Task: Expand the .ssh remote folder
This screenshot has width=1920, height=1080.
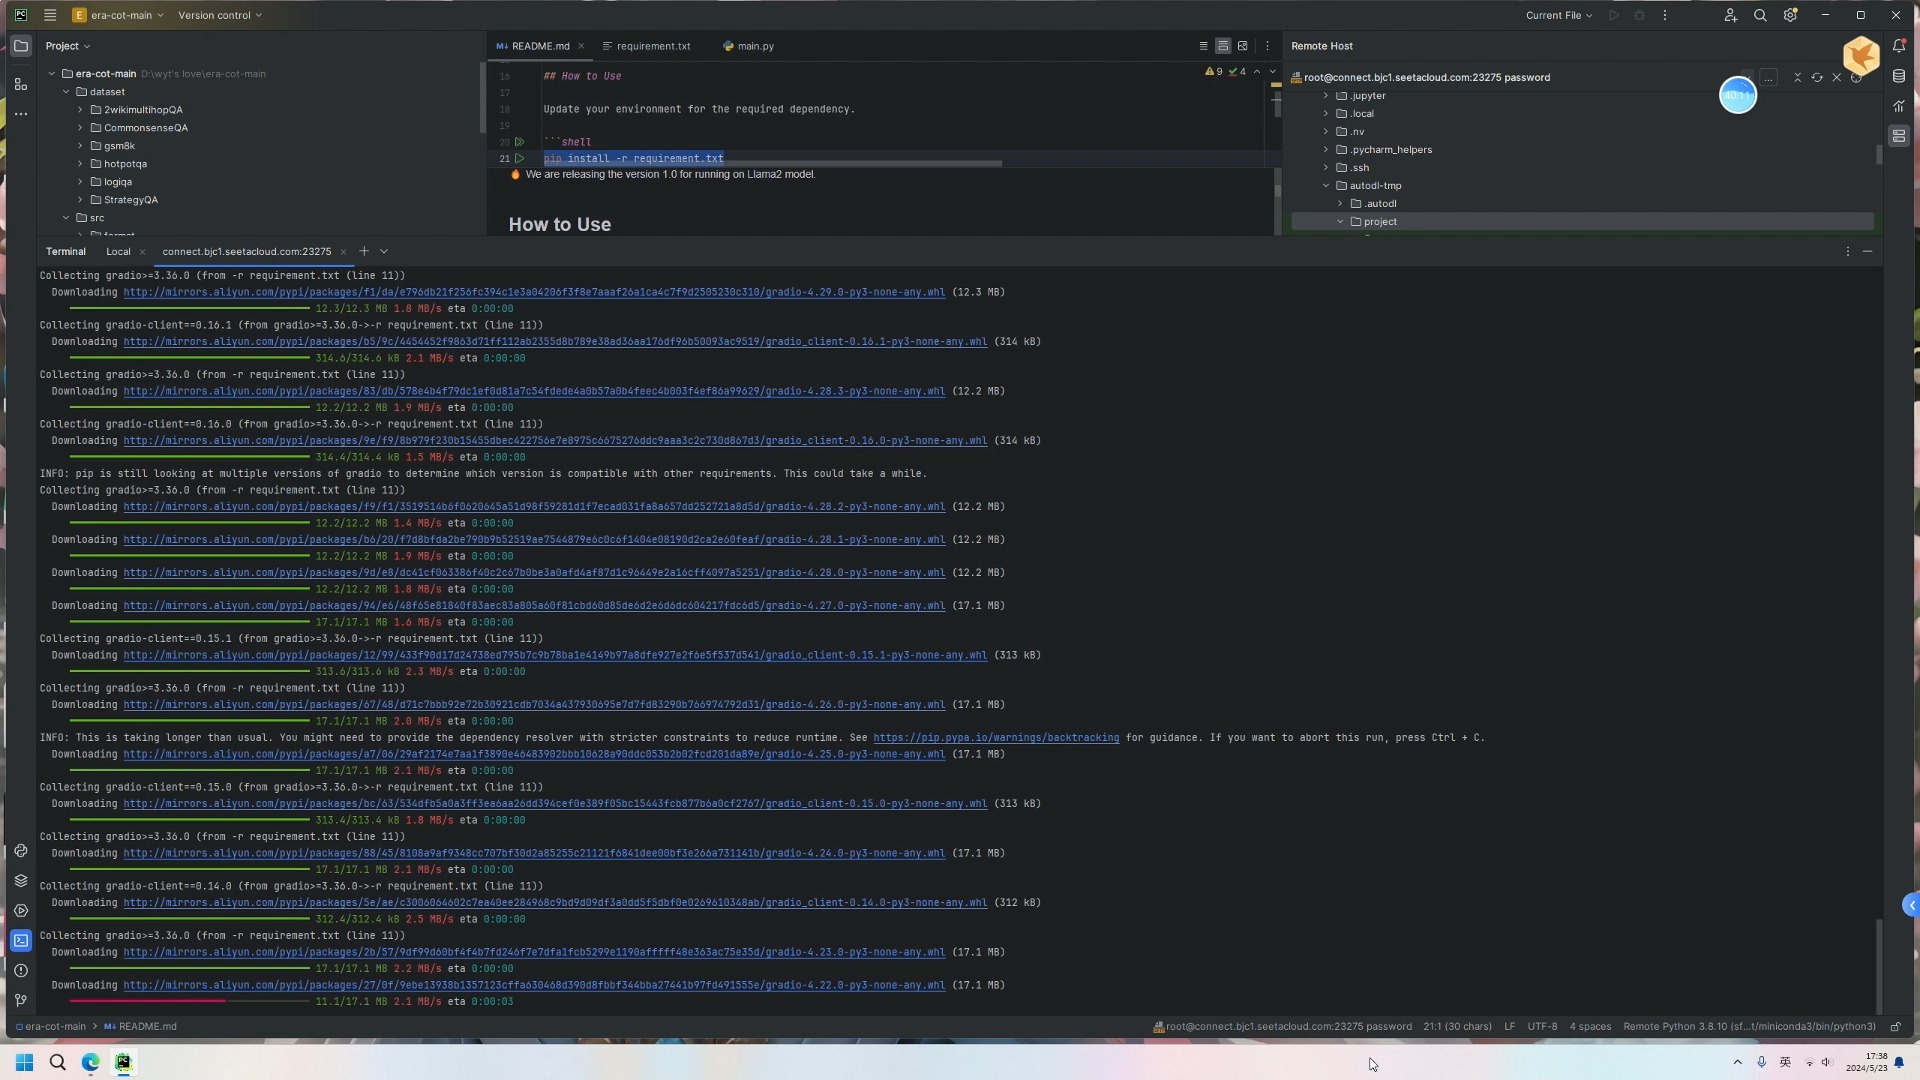Action: click(x=1326, y=168)
